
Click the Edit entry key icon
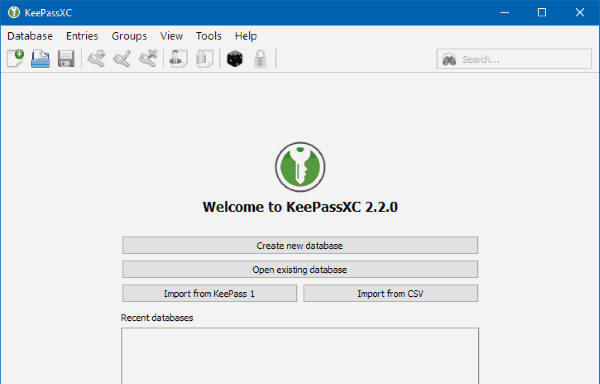coord(122,59)
